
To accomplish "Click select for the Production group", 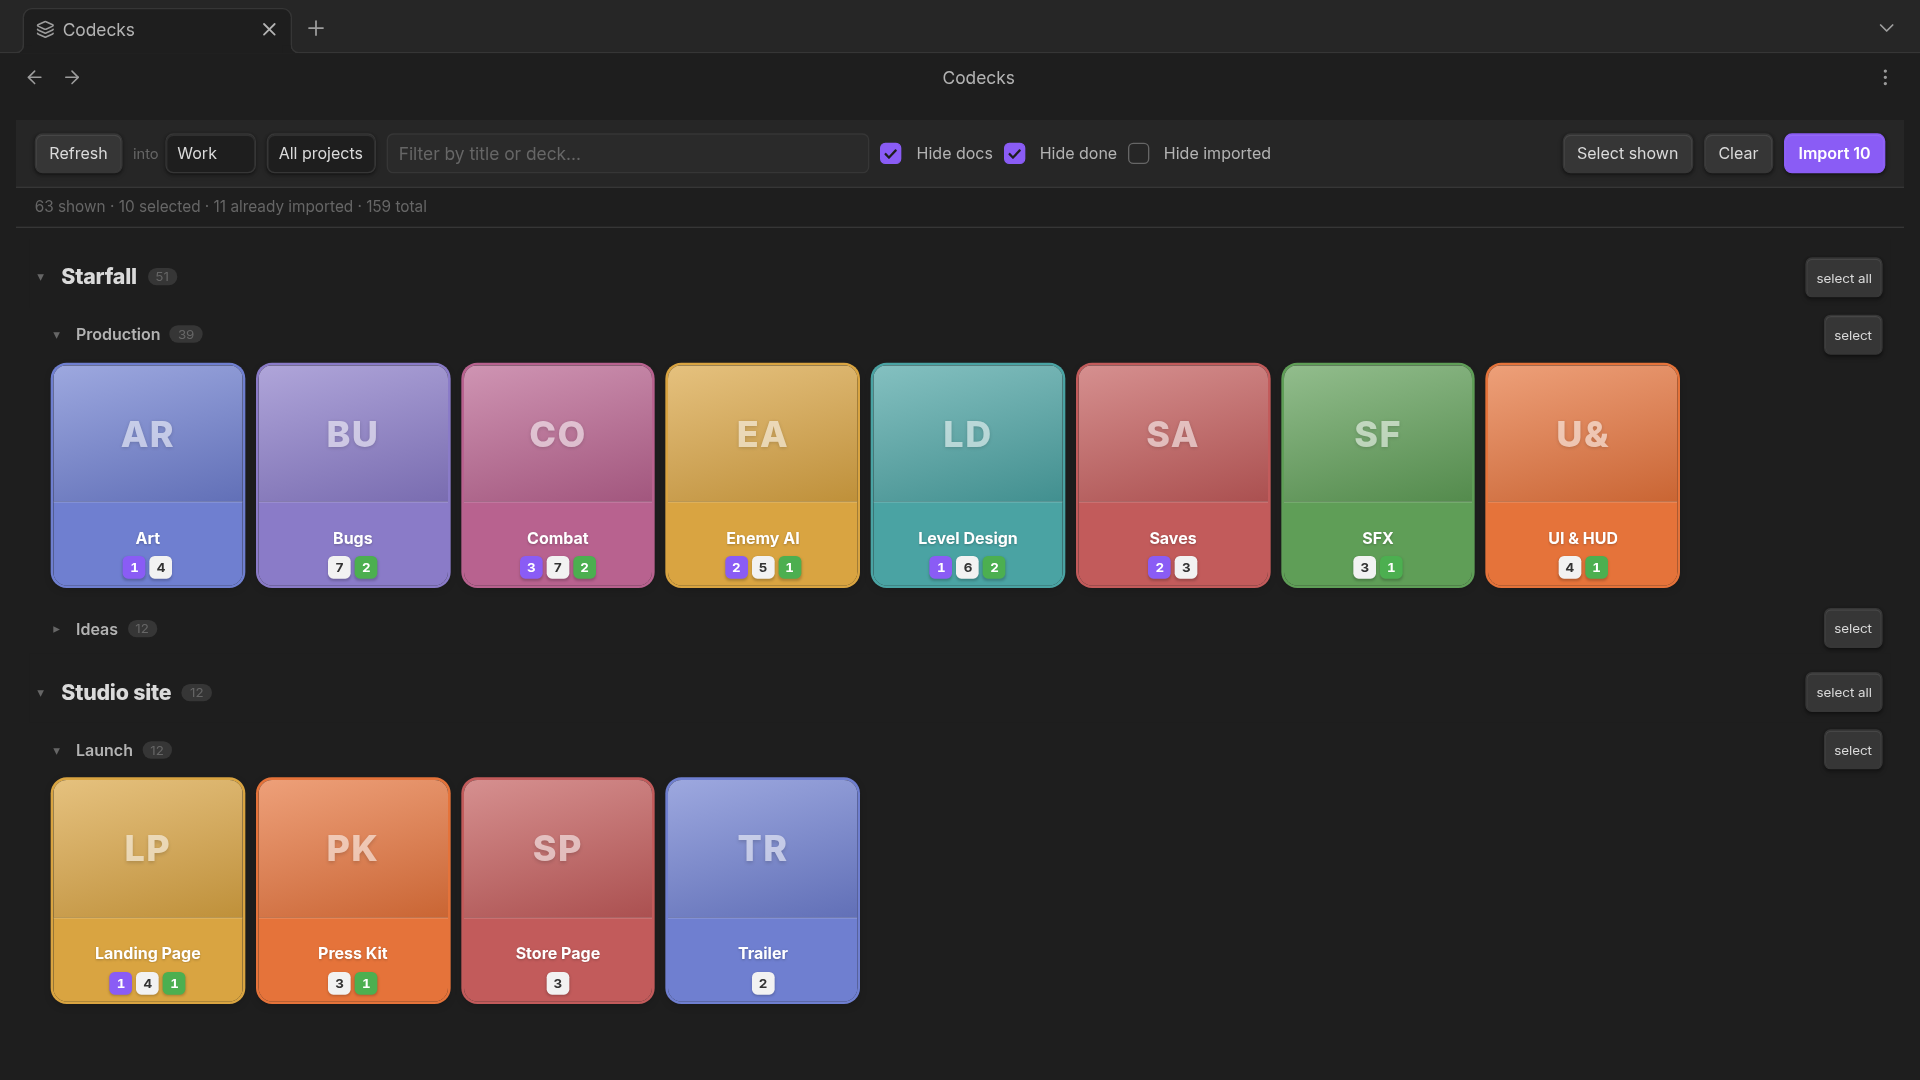I will pos(1852,335).
